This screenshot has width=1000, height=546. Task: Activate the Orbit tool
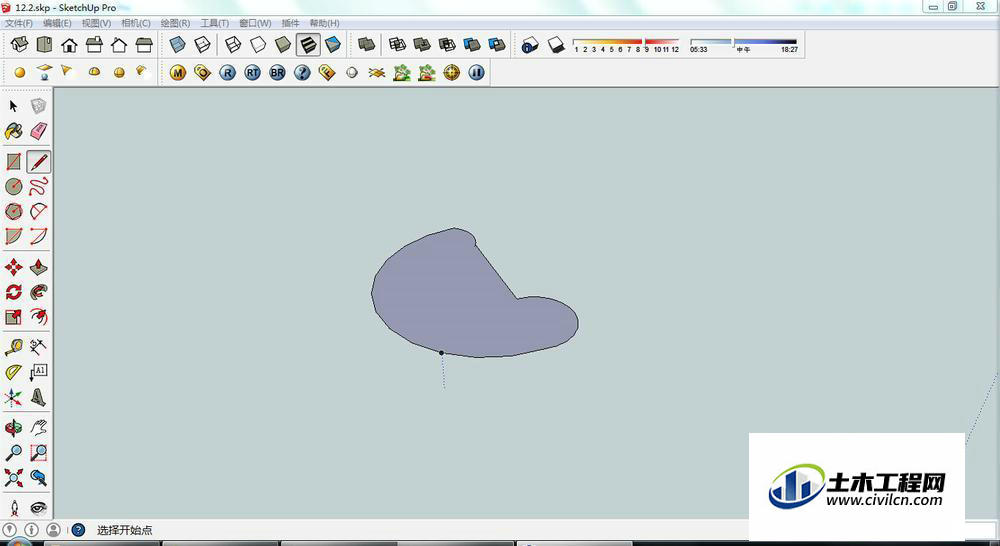(13, 427)
